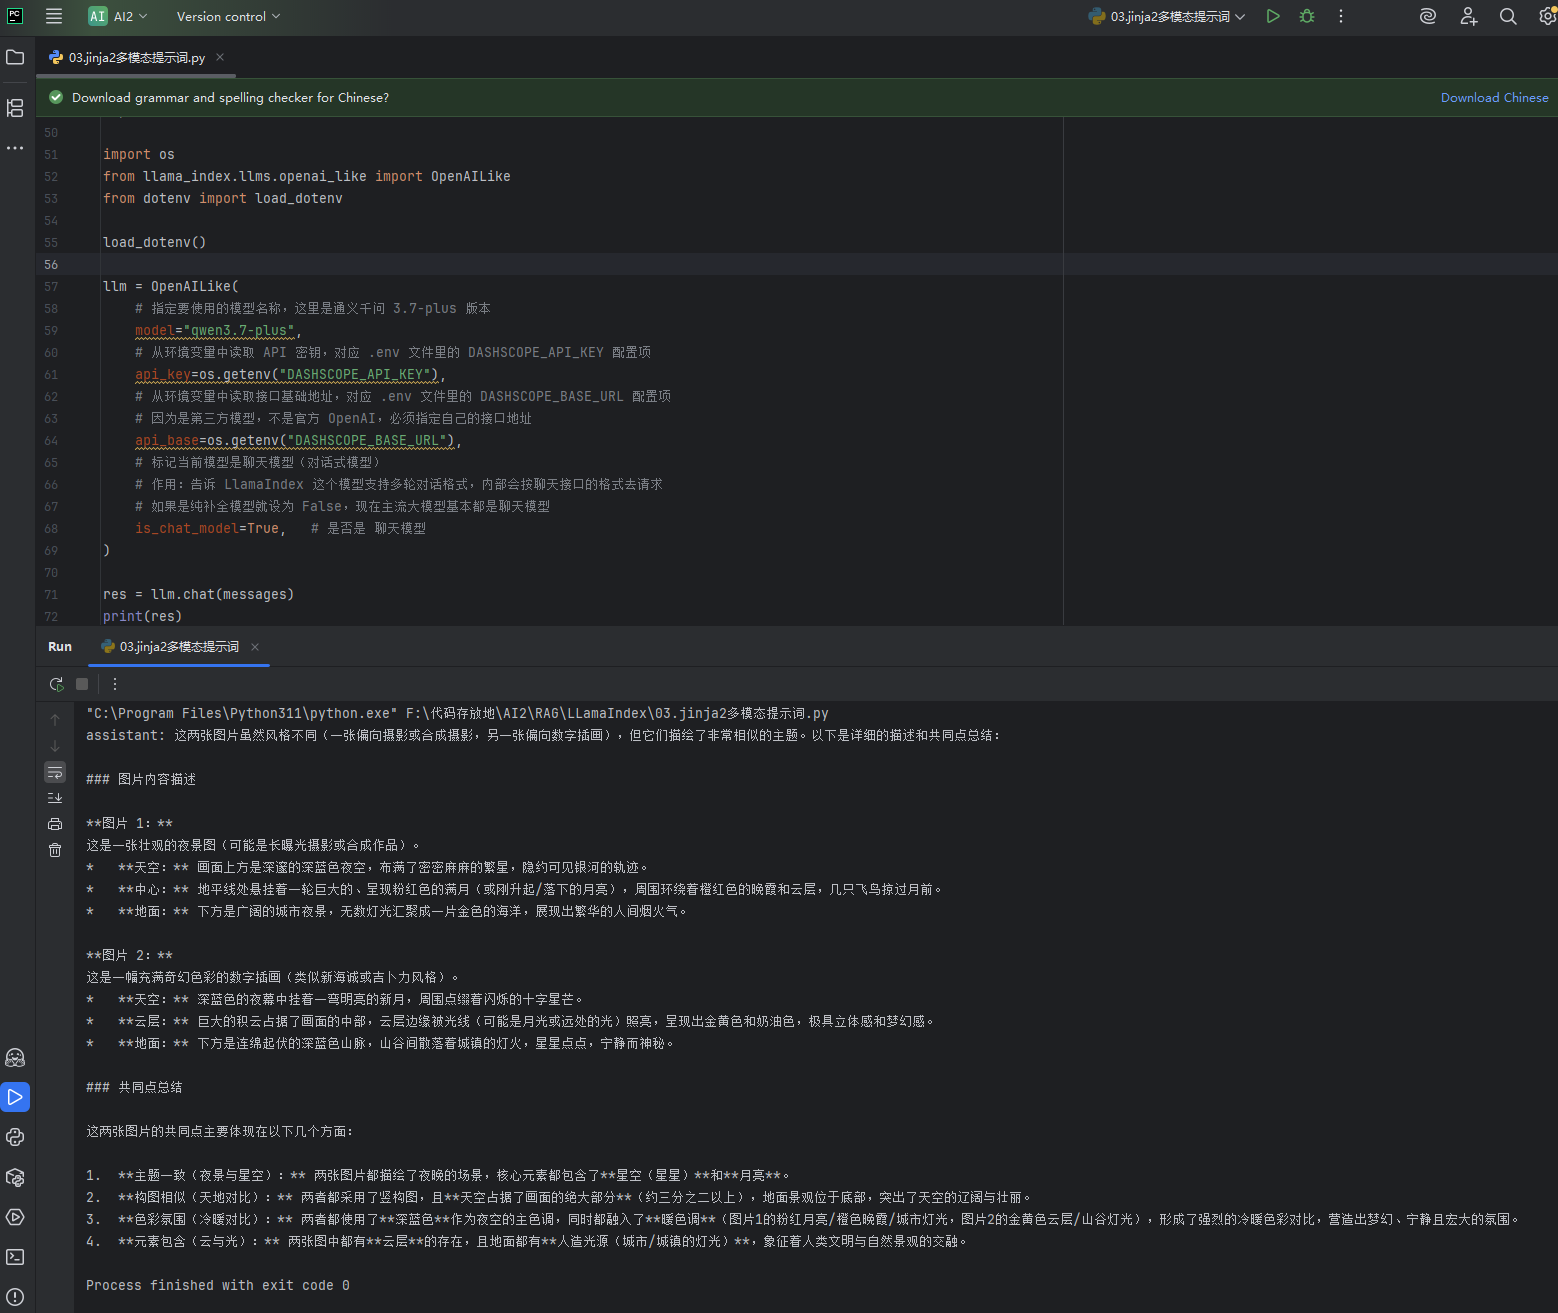The image size is (1558, 1313).
Task: Click the PyCharm application logo
Action: coord(15,16)
